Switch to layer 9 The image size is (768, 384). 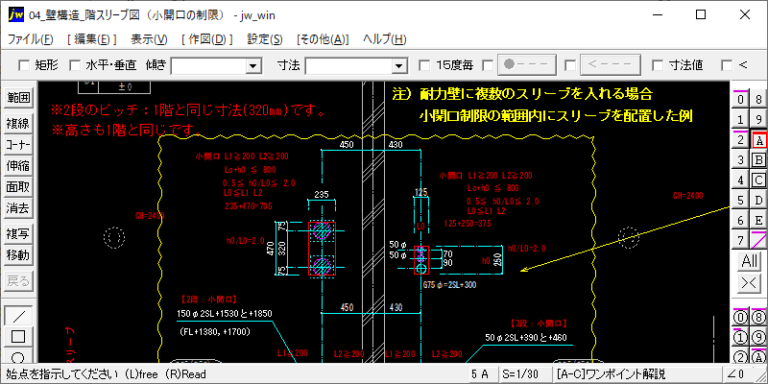pyautogui.click(x=758, y=120)
